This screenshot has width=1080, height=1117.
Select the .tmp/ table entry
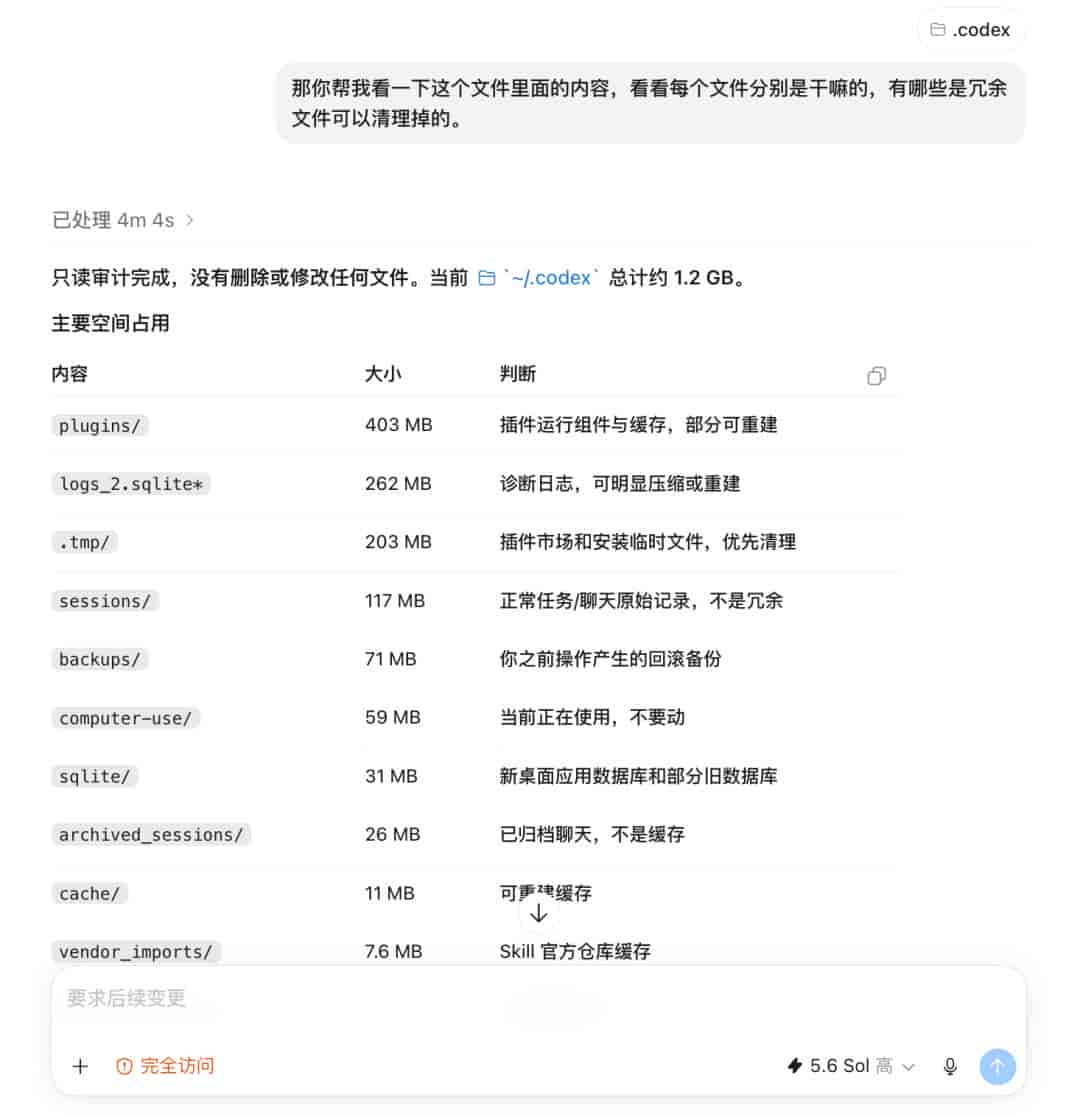pos(84,542)
